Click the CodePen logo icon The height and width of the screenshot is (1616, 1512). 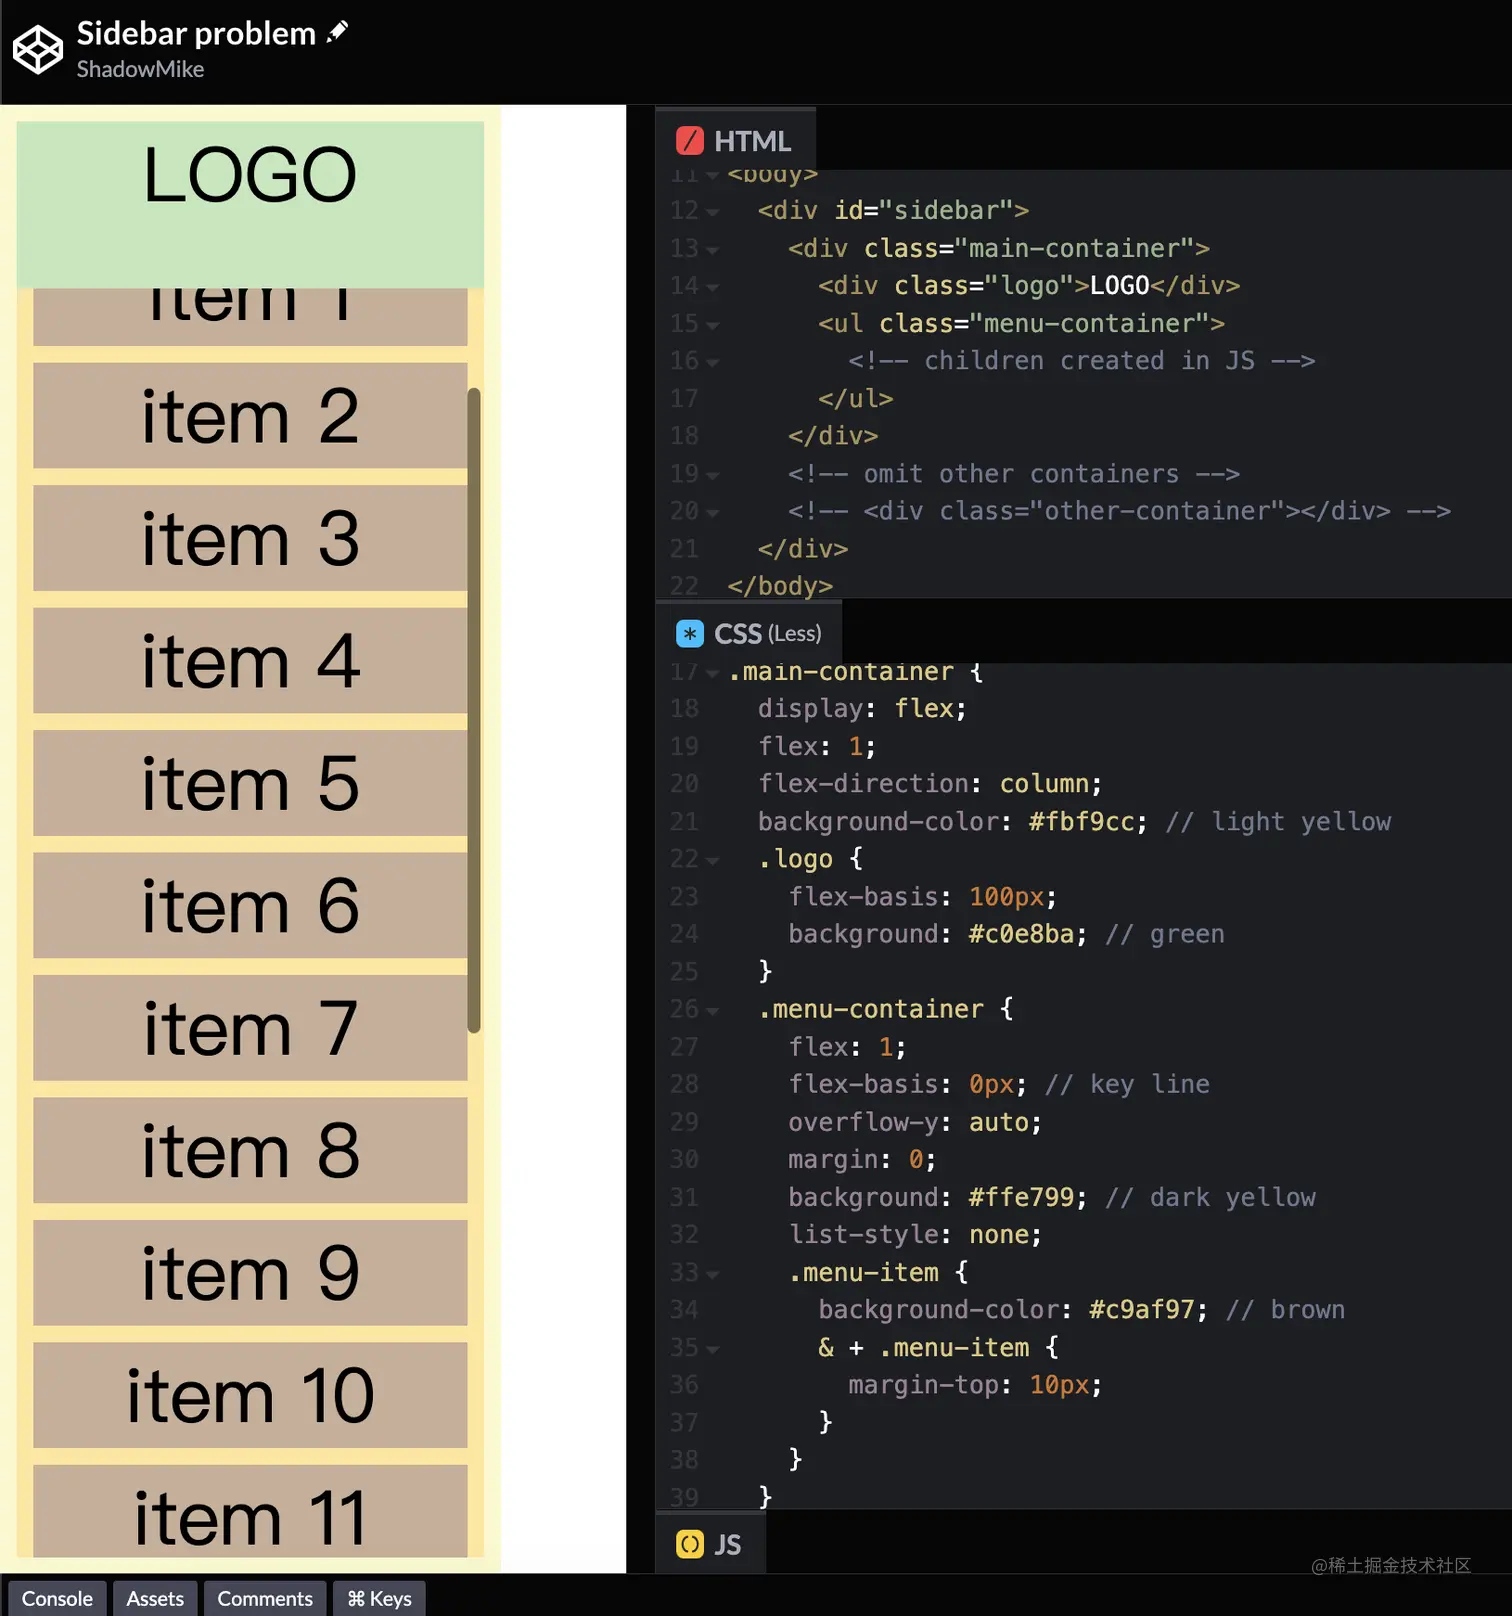(x=38, y=50)
